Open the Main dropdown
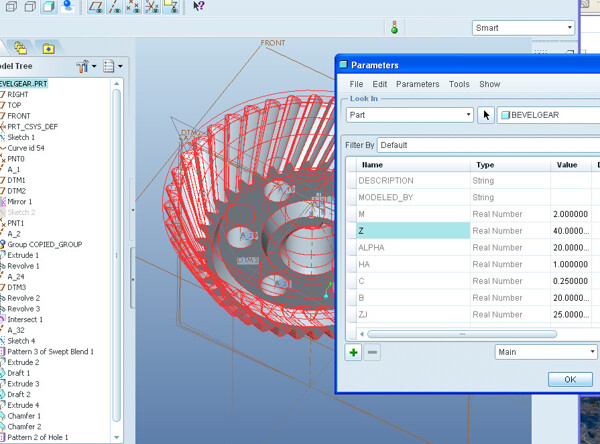Viewport: 600px width, 444px height. (546, 352)
